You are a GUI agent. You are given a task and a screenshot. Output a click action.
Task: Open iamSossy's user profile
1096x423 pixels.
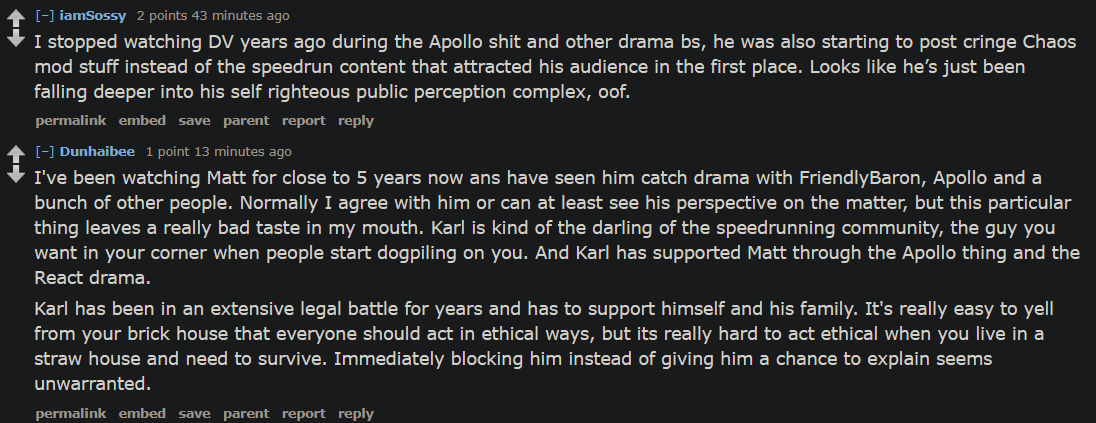[93, 16]
